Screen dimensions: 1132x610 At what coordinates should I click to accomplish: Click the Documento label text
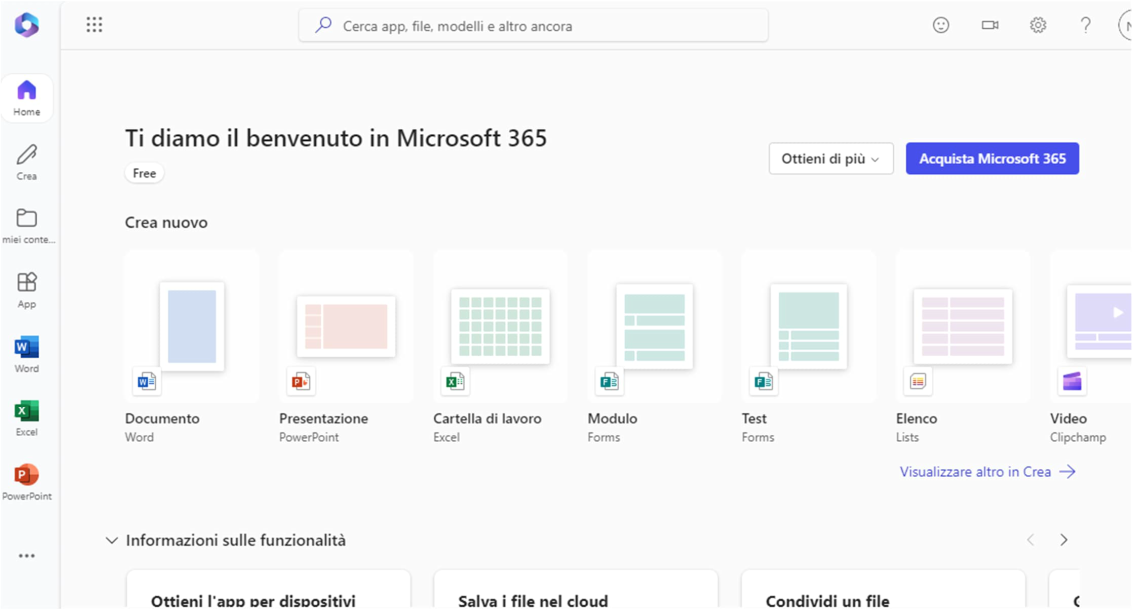click(x=162, y=419)
